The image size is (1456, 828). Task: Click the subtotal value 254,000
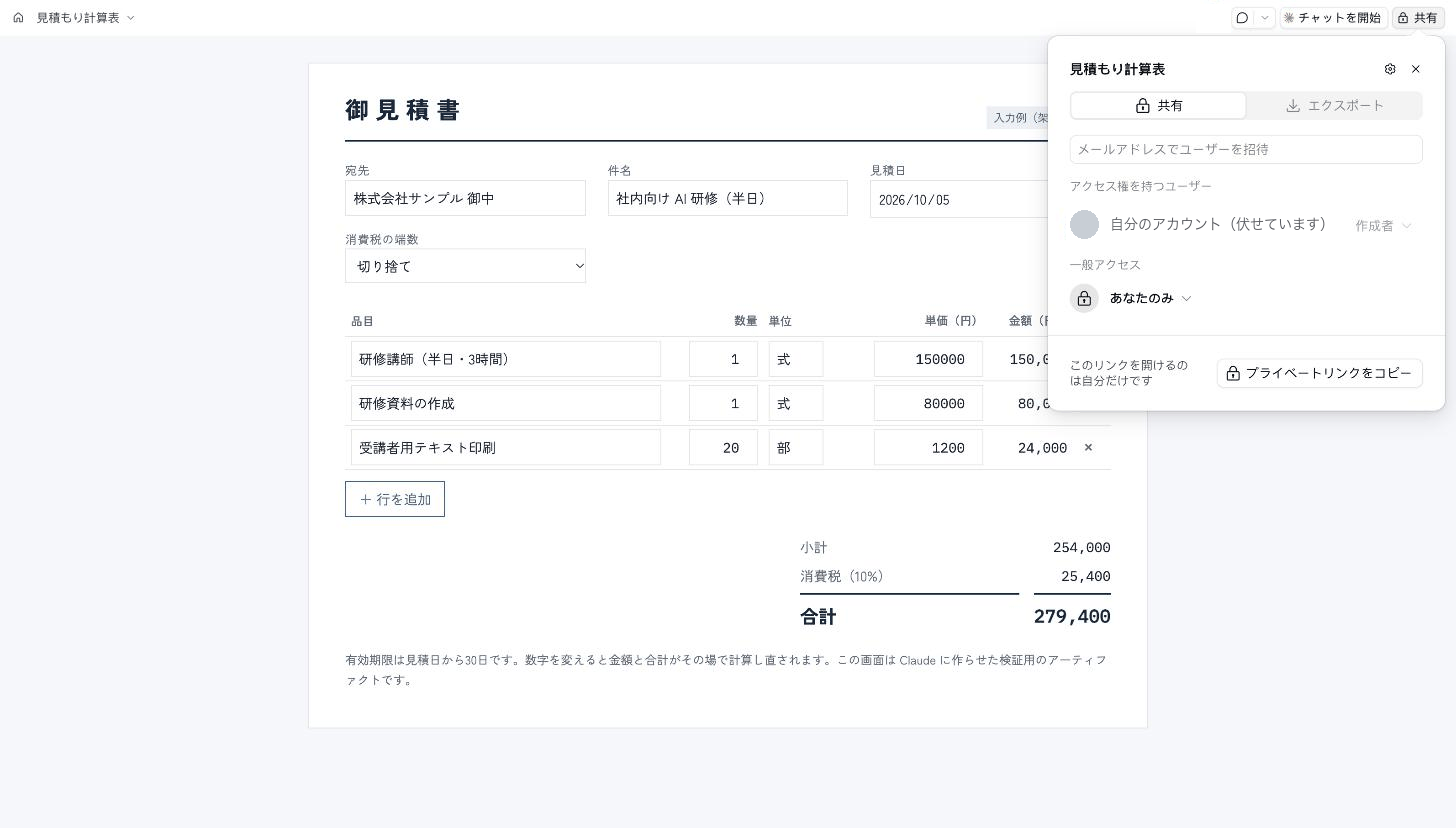click(x=1082, y=548)
